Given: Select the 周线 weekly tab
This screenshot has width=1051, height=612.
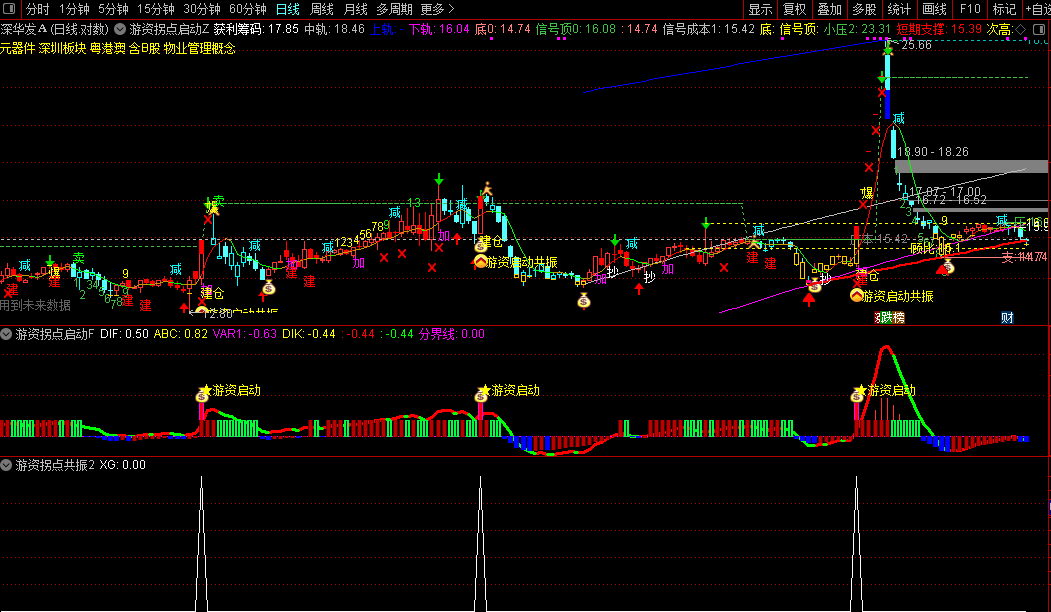Looking at the screenshot, I should [x=322, y=9].
